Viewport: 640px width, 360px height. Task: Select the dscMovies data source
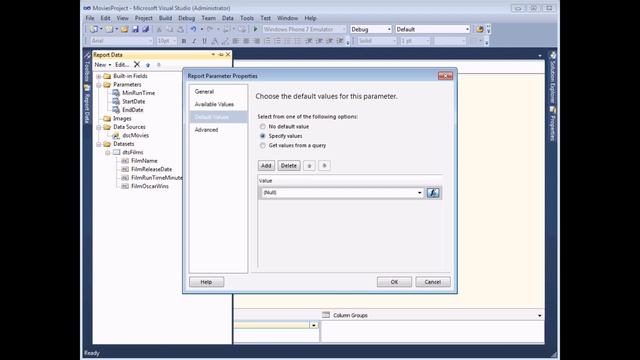[x=136, y=135]
